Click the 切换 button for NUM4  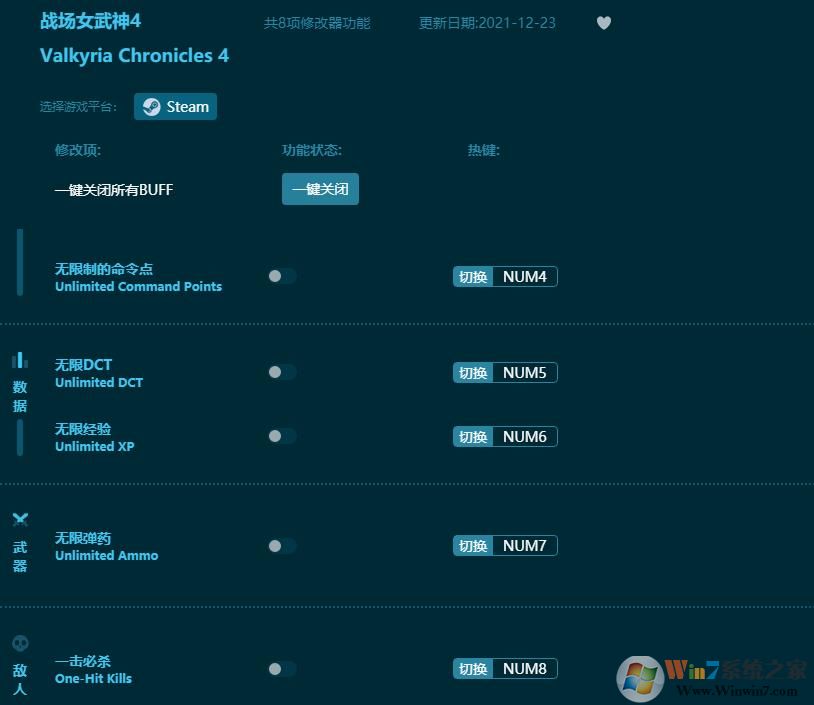[x=473, y=277]
